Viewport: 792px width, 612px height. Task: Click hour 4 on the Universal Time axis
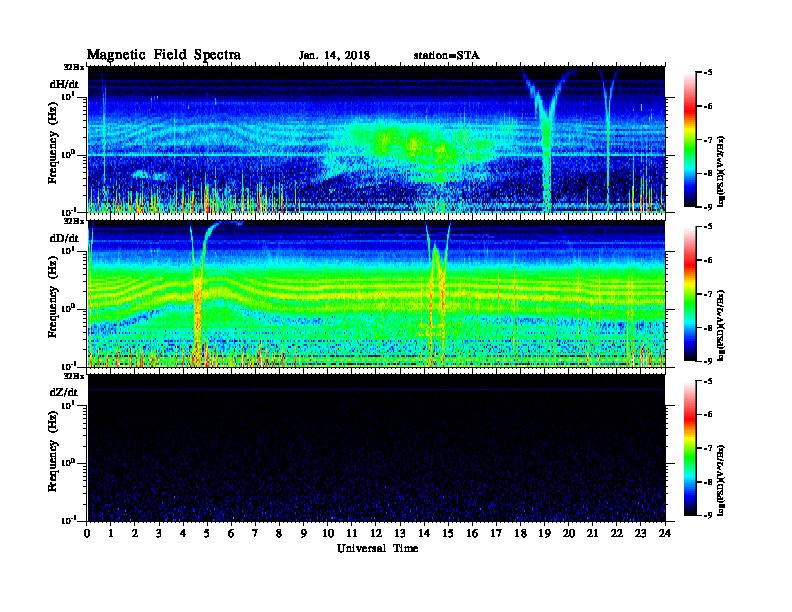(x=183, y=534)
